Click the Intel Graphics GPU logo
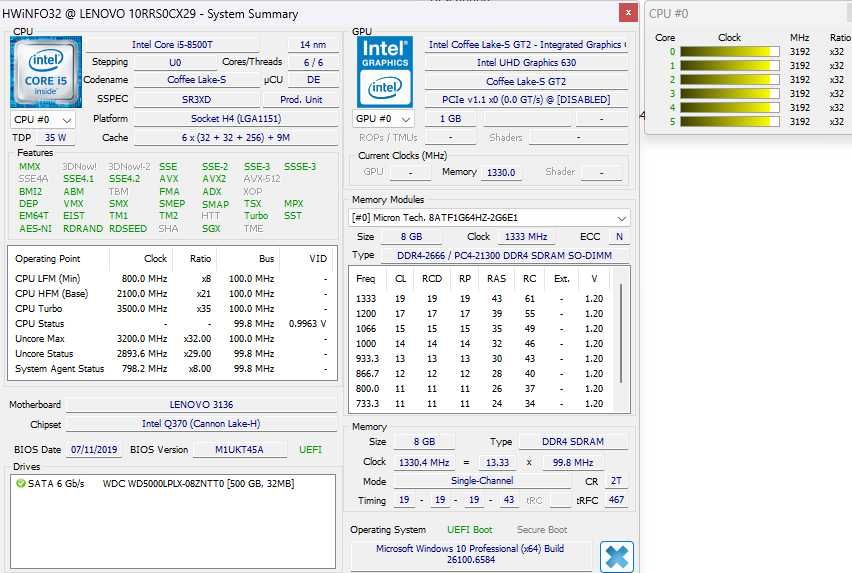Viewport: 852px width, 573px height. (385, 72)
